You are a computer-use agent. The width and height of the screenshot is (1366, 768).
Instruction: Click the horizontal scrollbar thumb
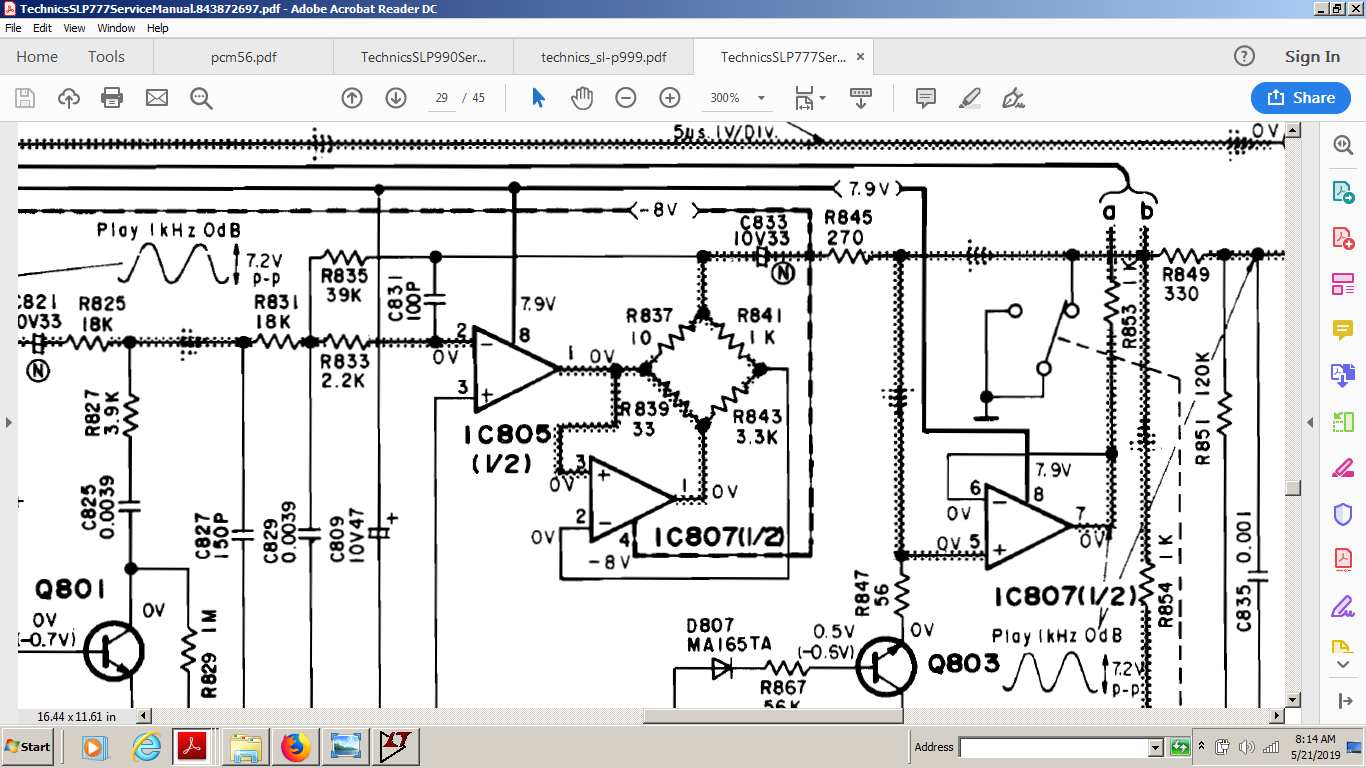(x=773, y=716)
